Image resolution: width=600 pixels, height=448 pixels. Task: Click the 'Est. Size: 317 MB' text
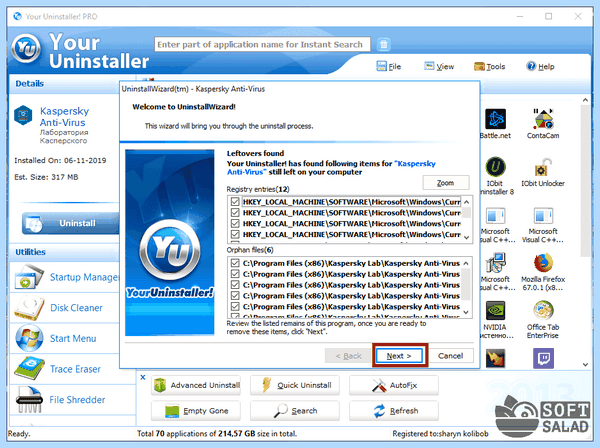[46, 177]
